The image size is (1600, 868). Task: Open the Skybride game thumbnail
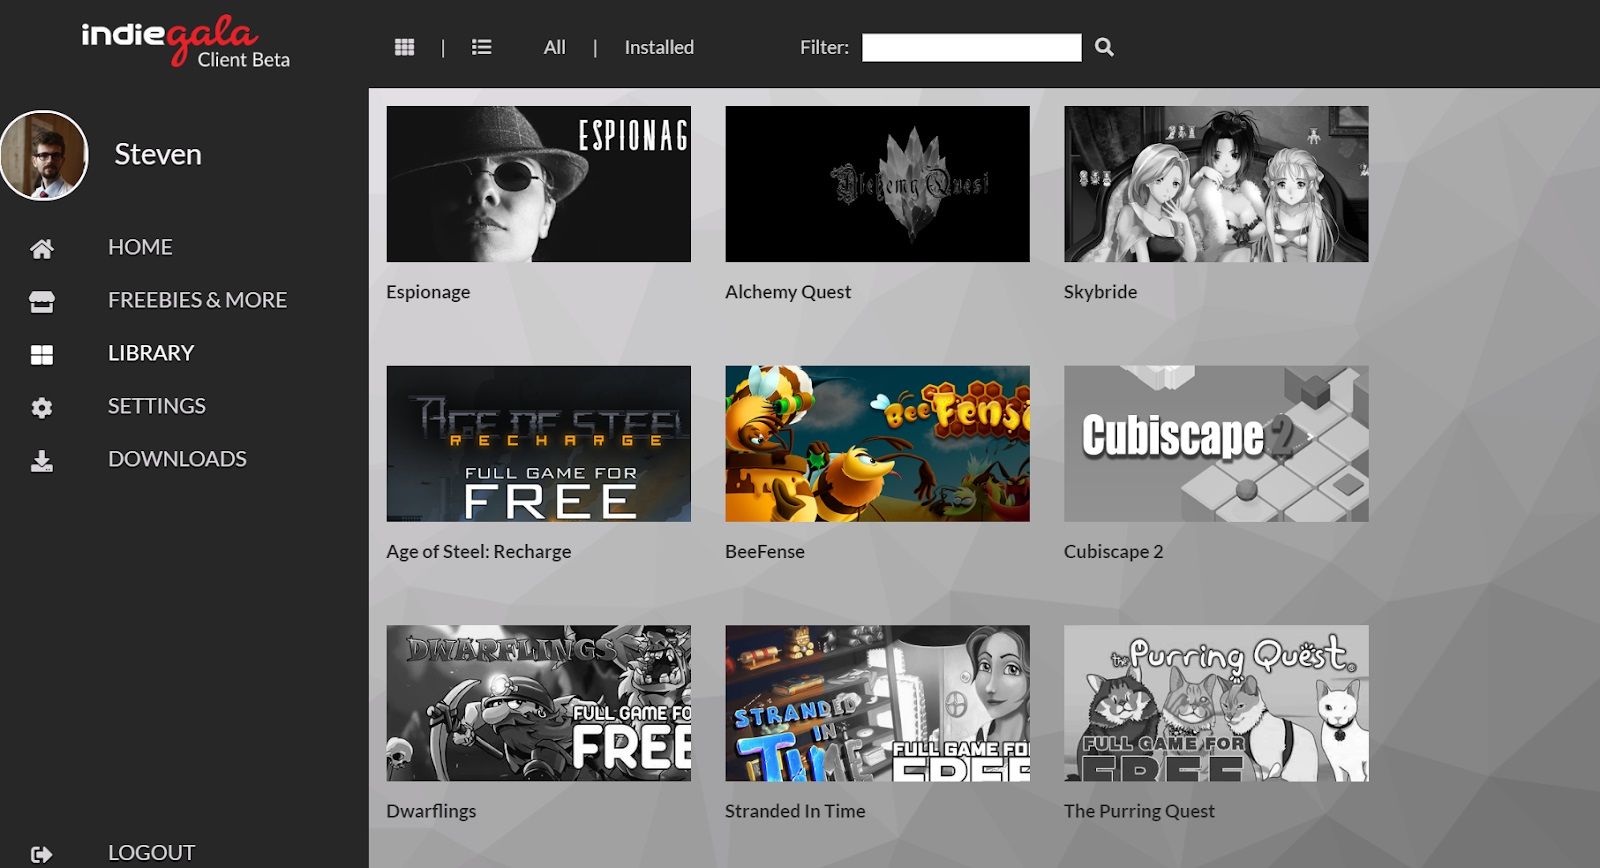click(x=1216, y=184)
